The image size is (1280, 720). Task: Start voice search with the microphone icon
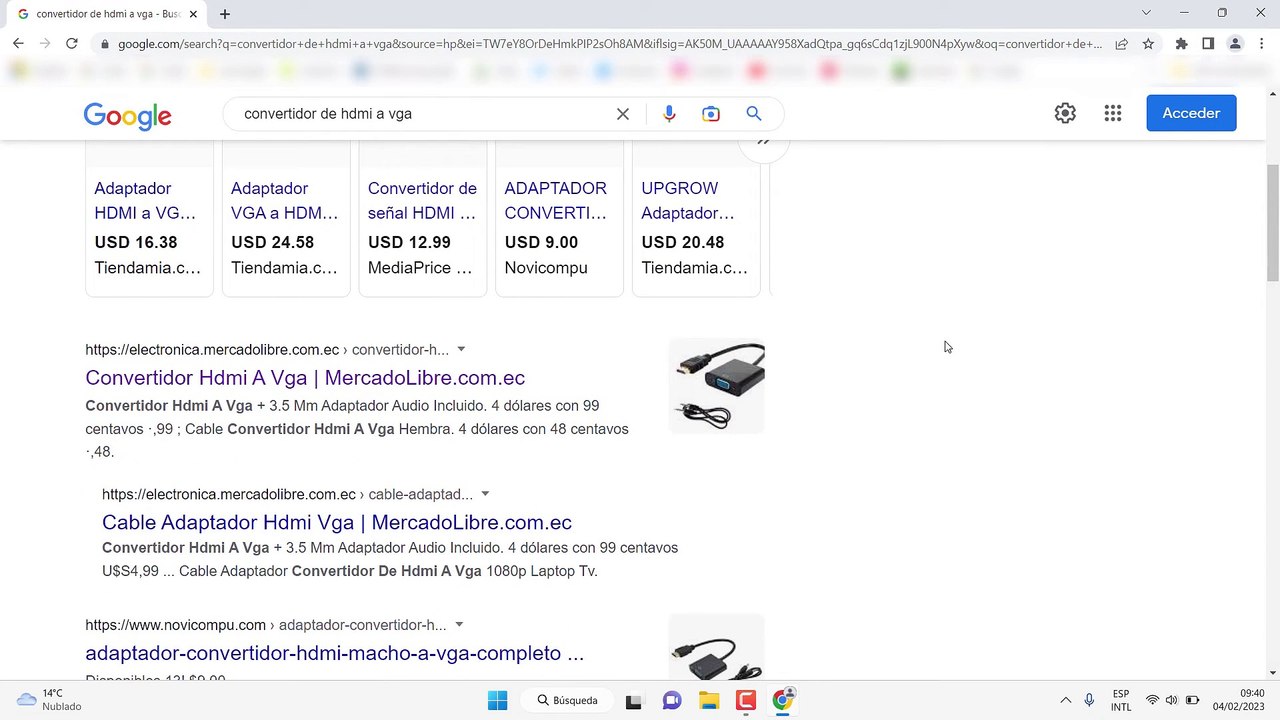pos(669,114)
